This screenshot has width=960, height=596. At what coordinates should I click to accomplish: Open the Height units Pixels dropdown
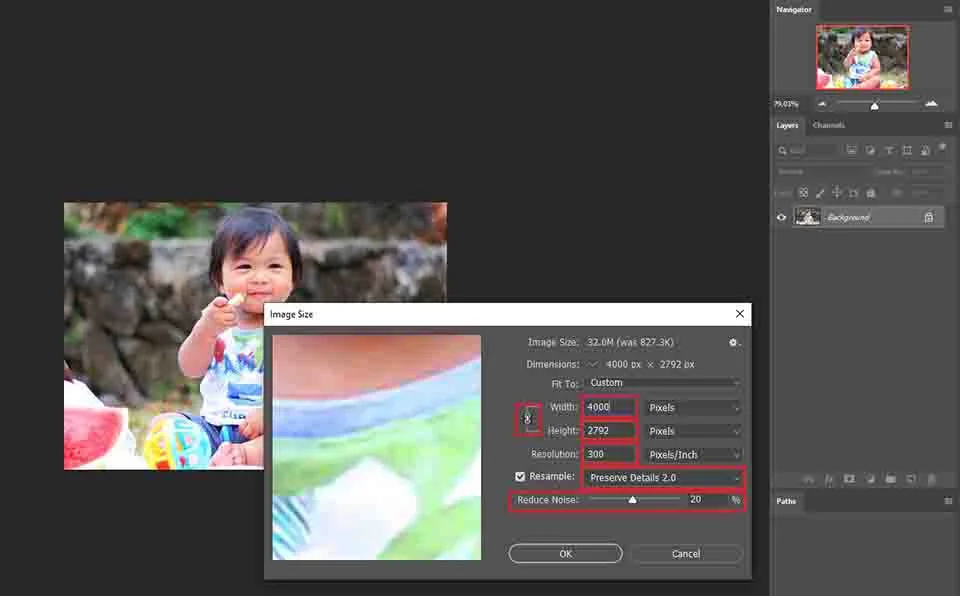coord(693,431)
